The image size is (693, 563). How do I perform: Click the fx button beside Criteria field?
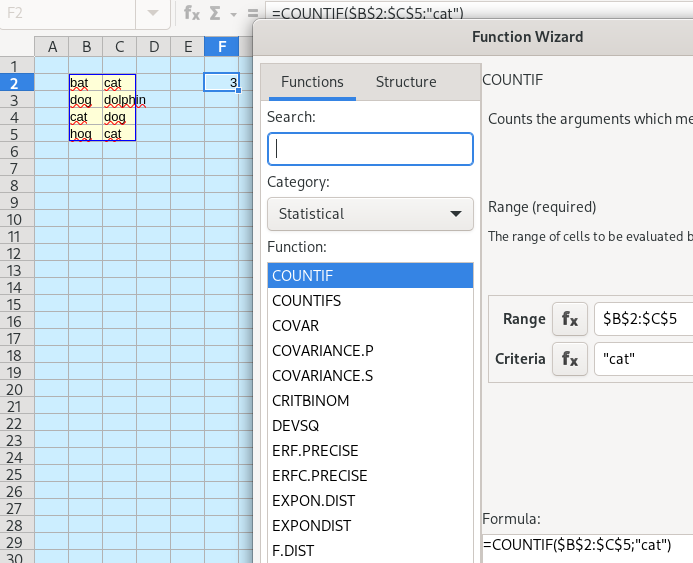[570, 359]
